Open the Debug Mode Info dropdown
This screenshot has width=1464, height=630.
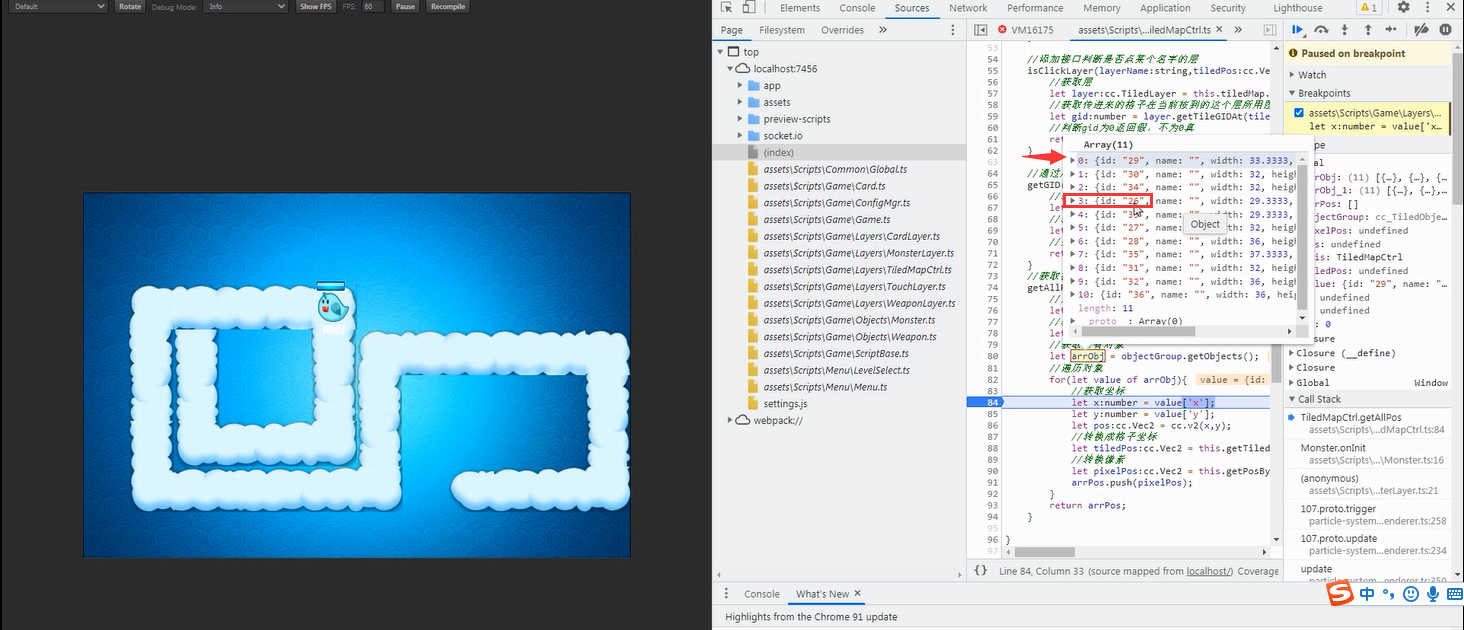point(245,6)
